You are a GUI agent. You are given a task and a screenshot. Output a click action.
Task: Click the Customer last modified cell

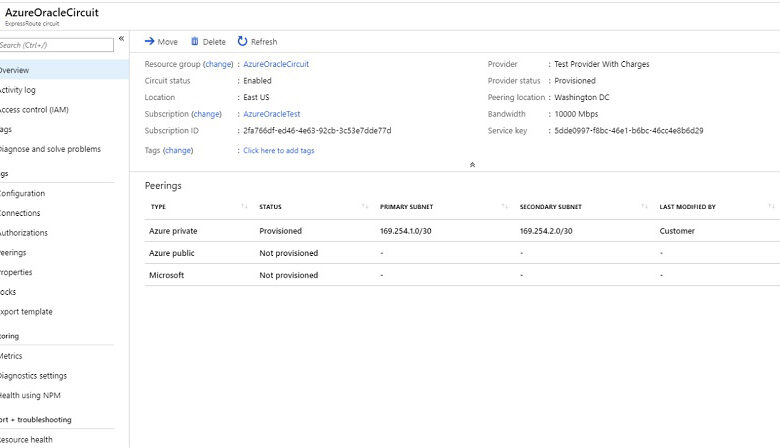click(x=677, y=231)
